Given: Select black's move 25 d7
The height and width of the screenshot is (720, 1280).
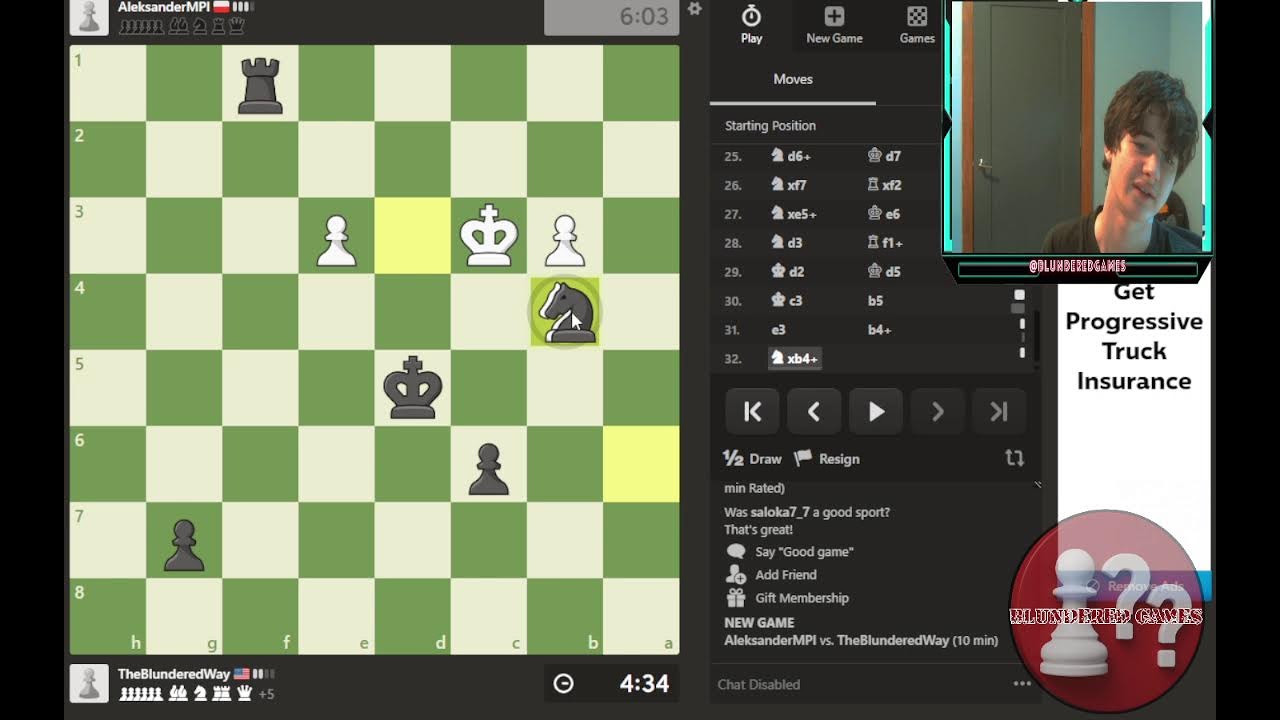Looking at the screenshot, I should pos(884,156).
